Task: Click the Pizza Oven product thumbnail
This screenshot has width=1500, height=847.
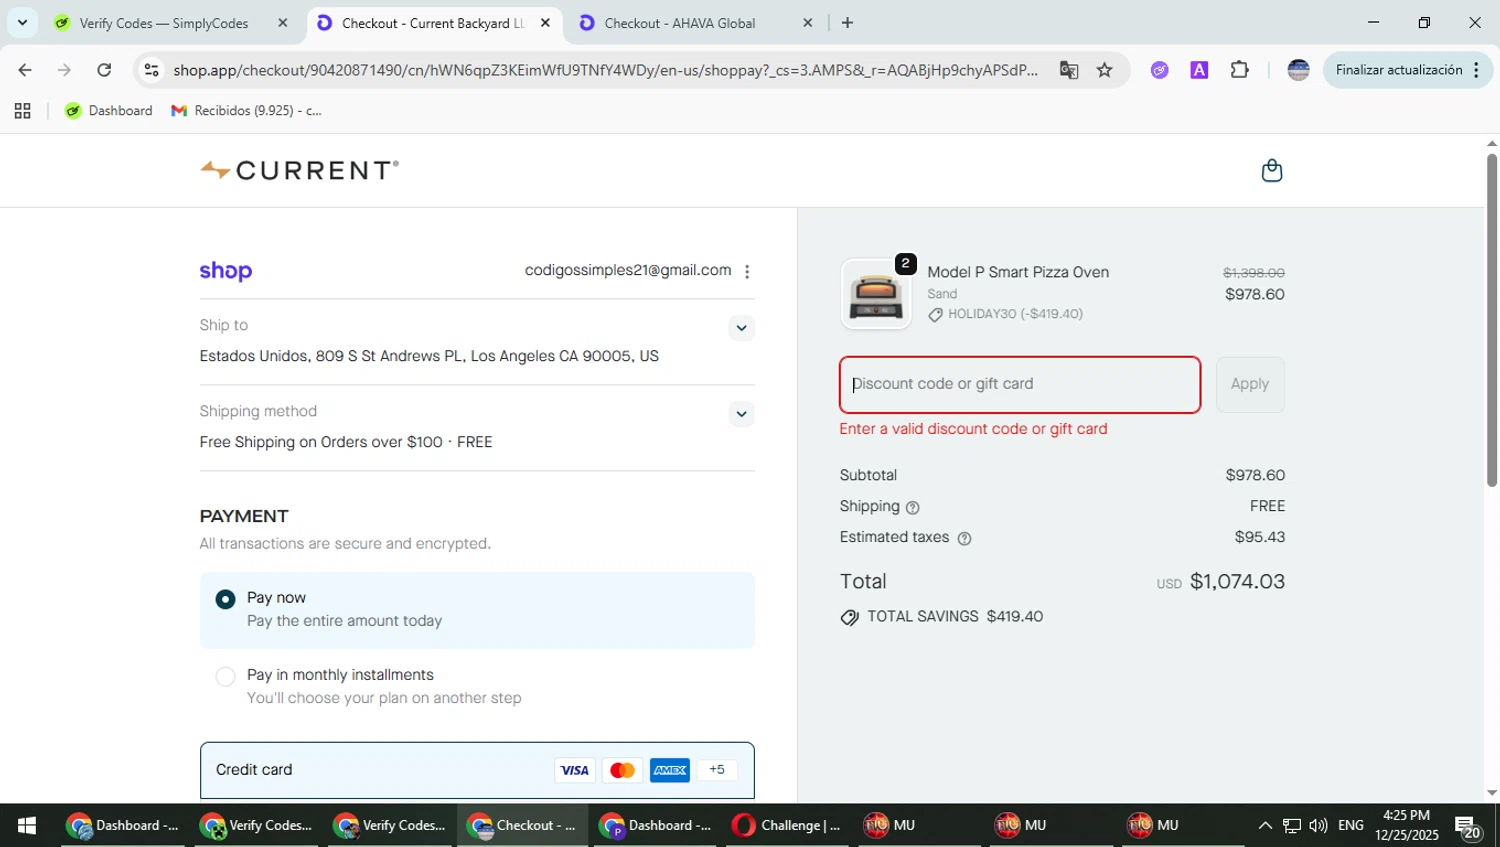Action: pyautogui.click(x=876, y=294)
